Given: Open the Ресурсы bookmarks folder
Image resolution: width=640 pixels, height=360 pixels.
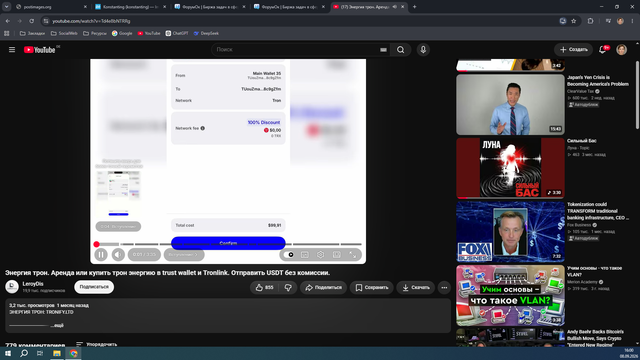Looking at the screenshot, I should [x=95, y=33].
